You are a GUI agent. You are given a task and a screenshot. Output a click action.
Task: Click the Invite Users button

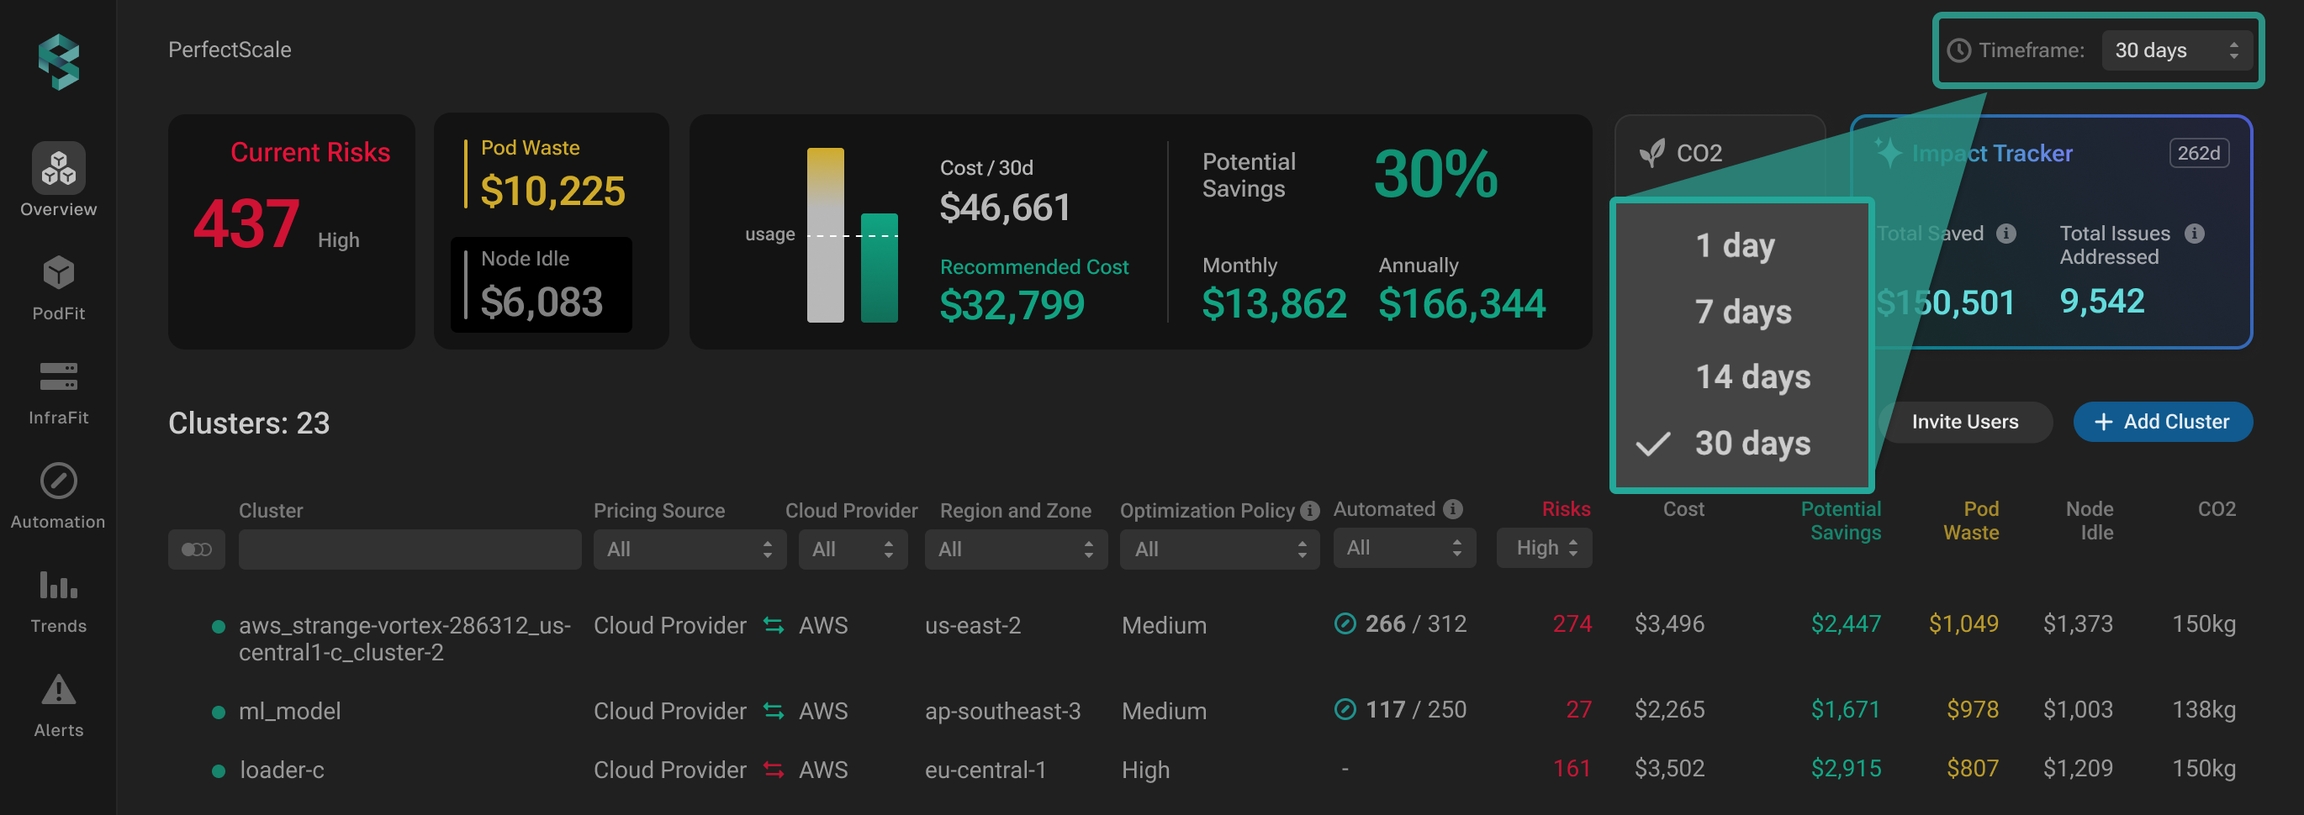1964,422
